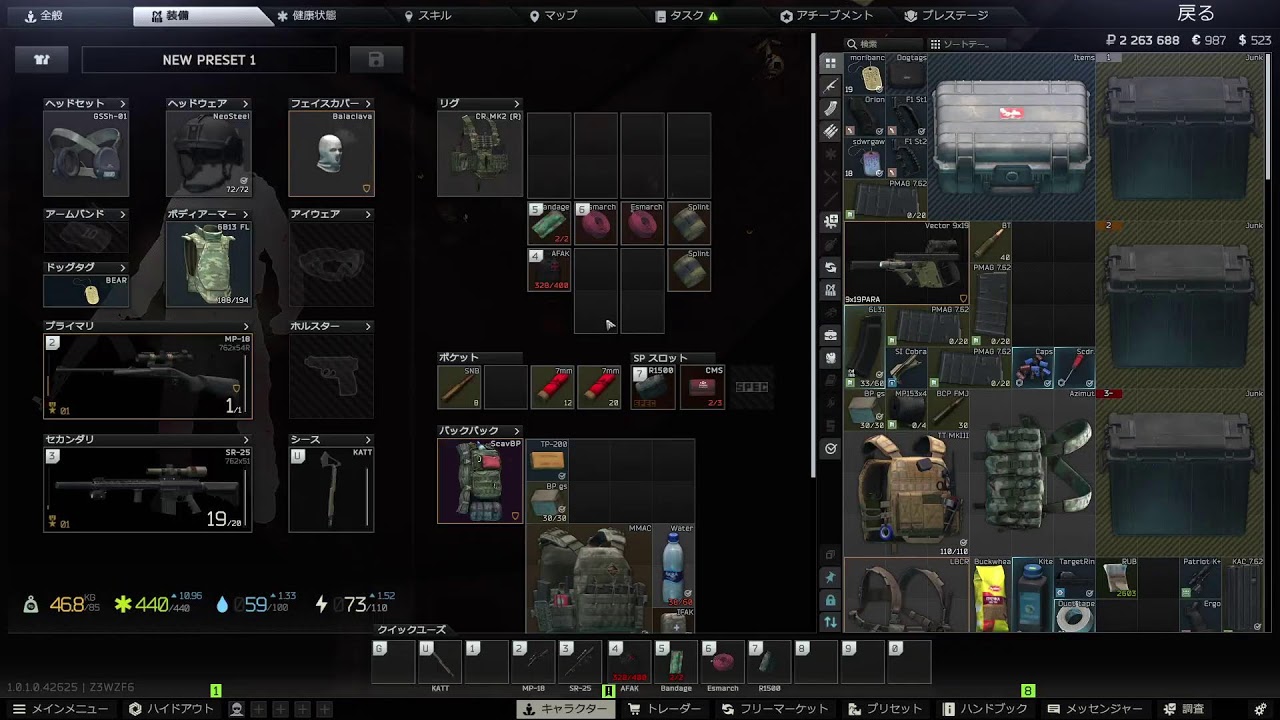Click the 戻る back button
1280x720 pixels.
pos(1196,13)
